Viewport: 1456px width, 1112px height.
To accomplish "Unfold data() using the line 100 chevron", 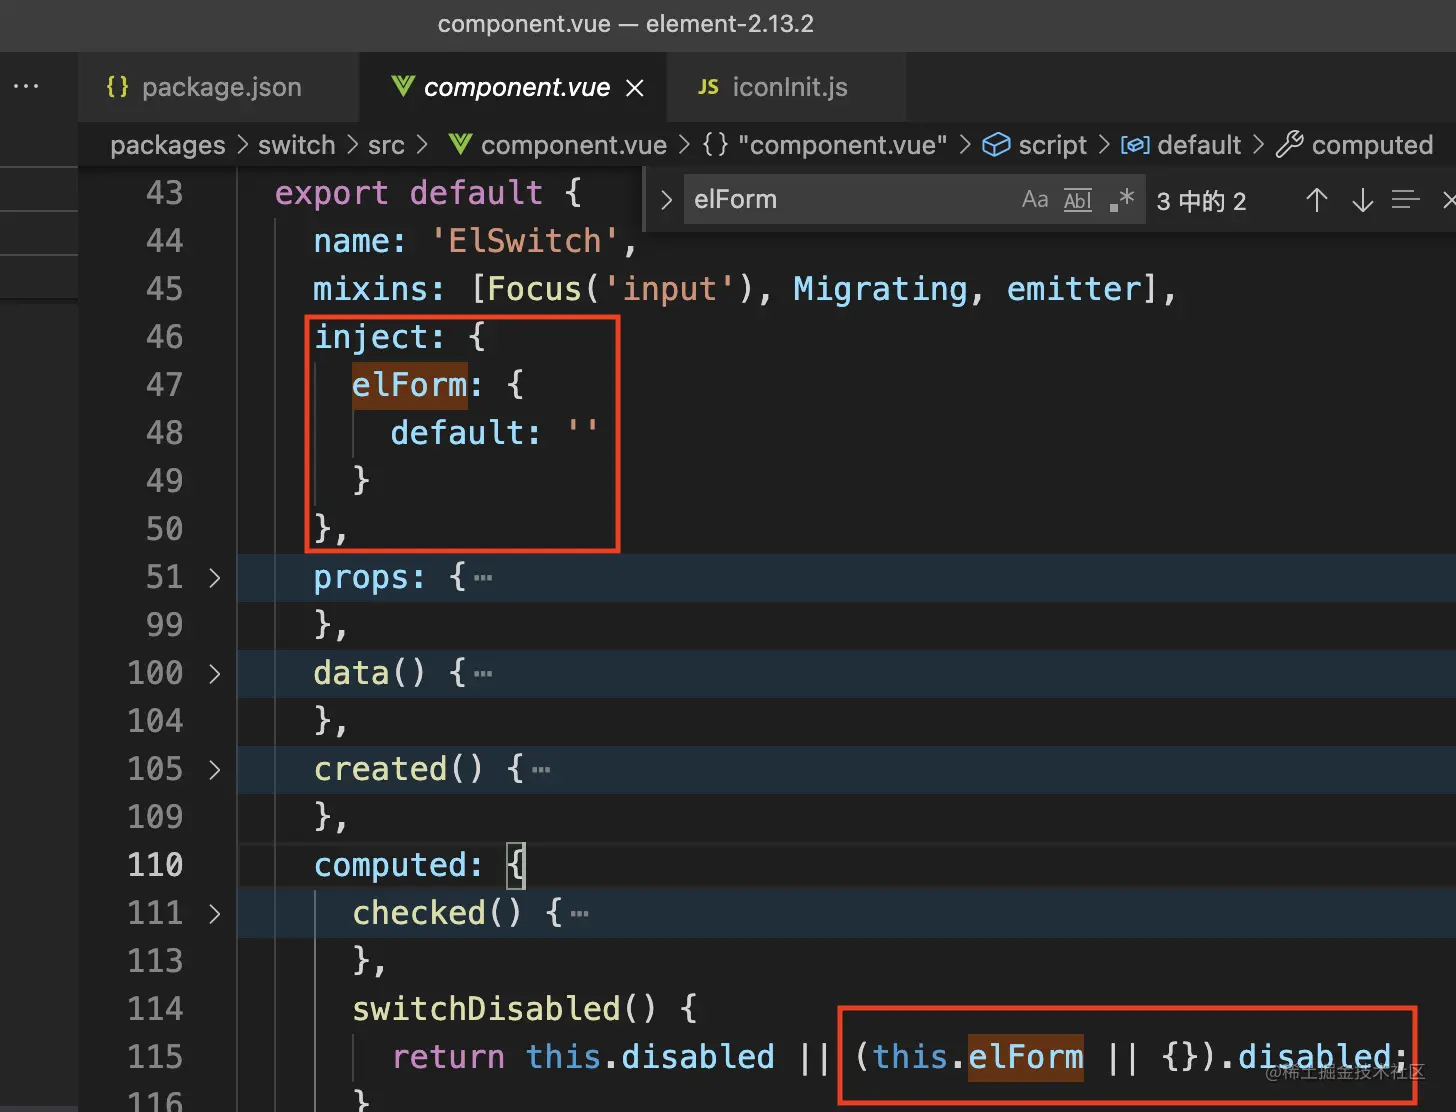I will pos(214,674).
